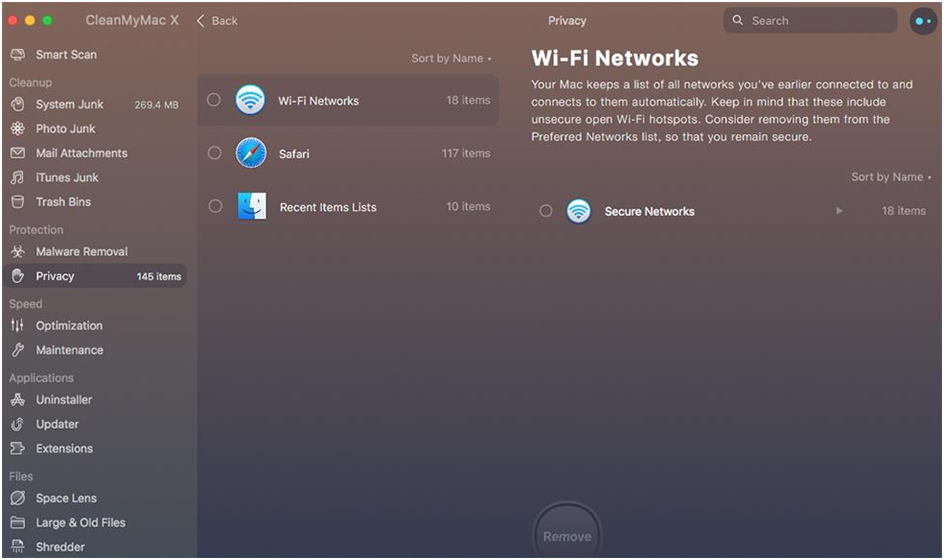Open Trash Bins module label
The image size is (944, 560).
[x=63, y=202]
